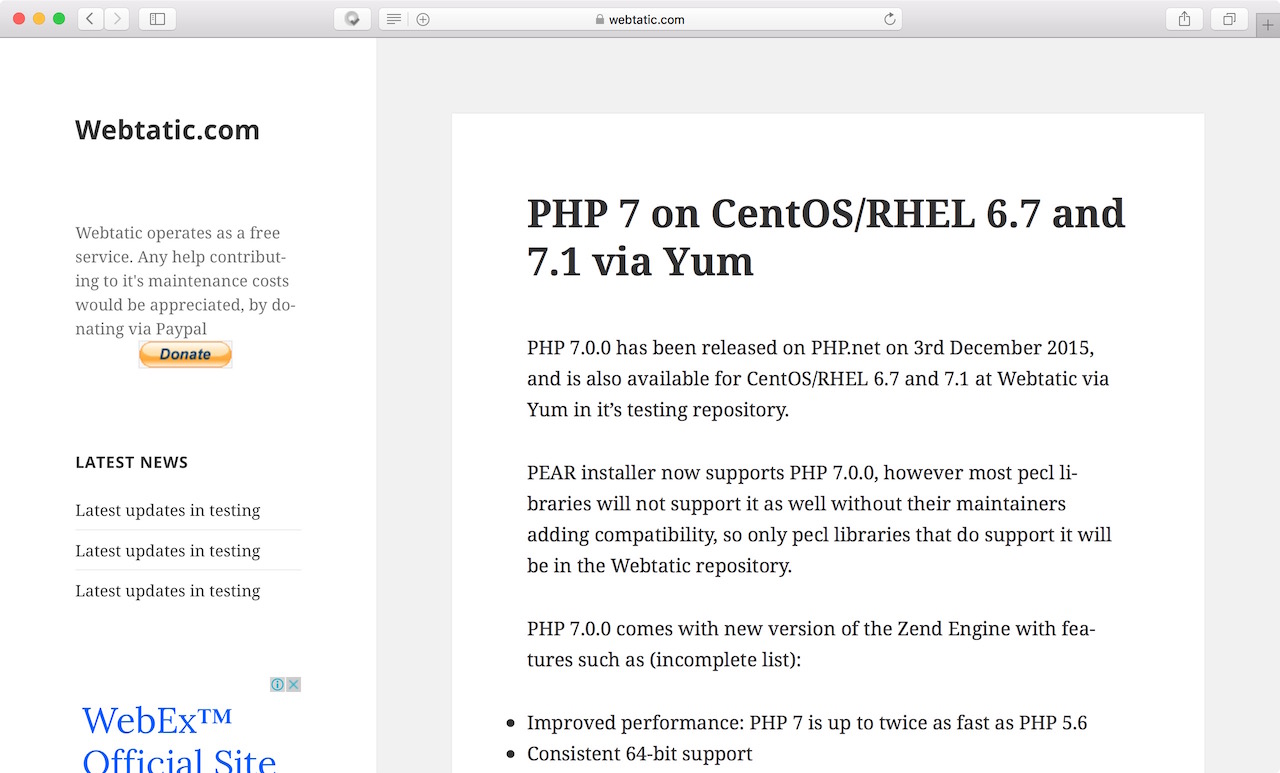The height and width of the screenshot is (773, 1280).
Task: Click the plus add-bookmark icon in address bar
Action: pyautogui.click(x=423, y=19)
